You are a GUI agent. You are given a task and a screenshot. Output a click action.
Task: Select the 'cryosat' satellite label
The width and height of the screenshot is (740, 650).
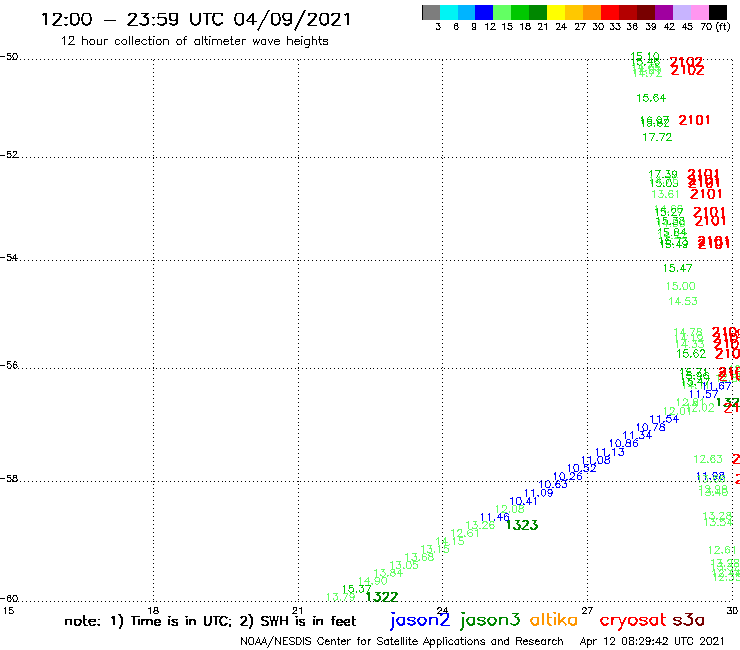pyautogui.click(x=633, y=621)
